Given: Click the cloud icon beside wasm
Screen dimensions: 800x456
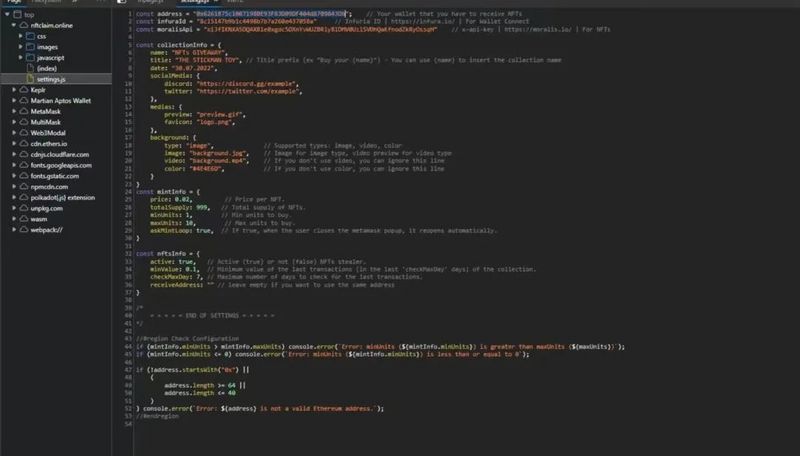Looking at the screenshot, I should (x=24, y=219).
